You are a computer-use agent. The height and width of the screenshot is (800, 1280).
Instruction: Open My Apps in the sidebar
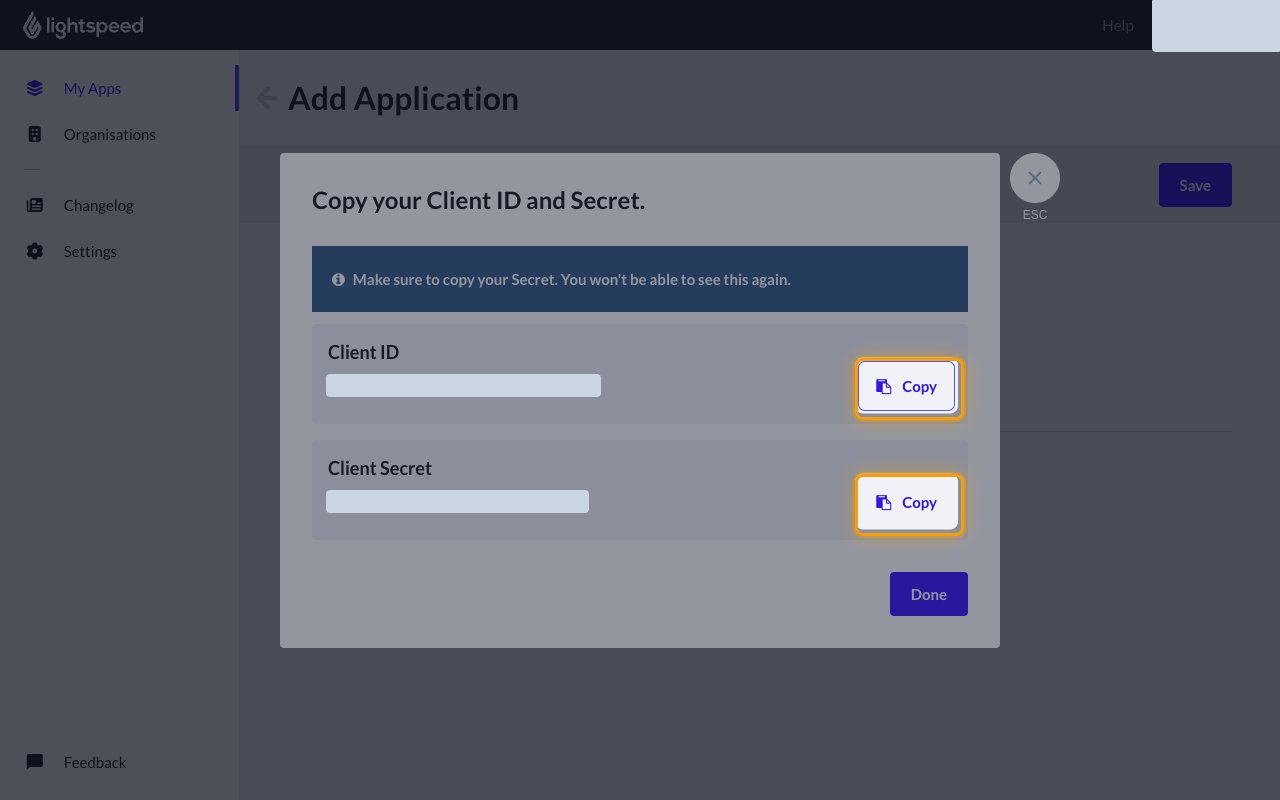coord(92,88)
